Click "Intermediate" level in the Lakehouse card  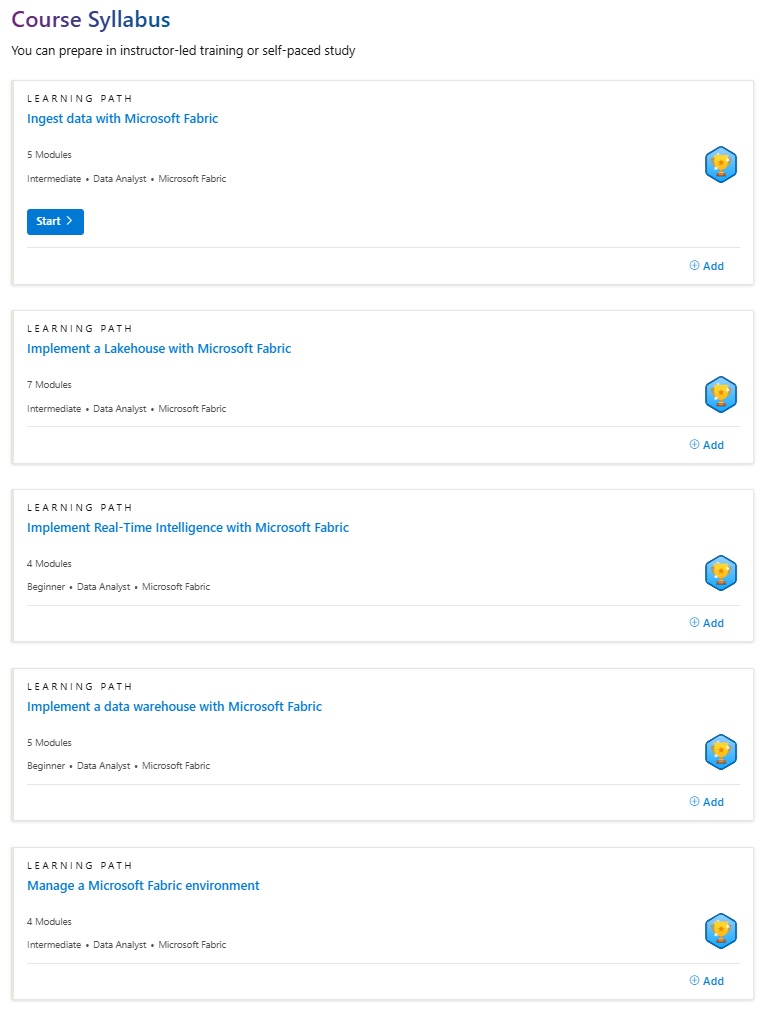54,409
